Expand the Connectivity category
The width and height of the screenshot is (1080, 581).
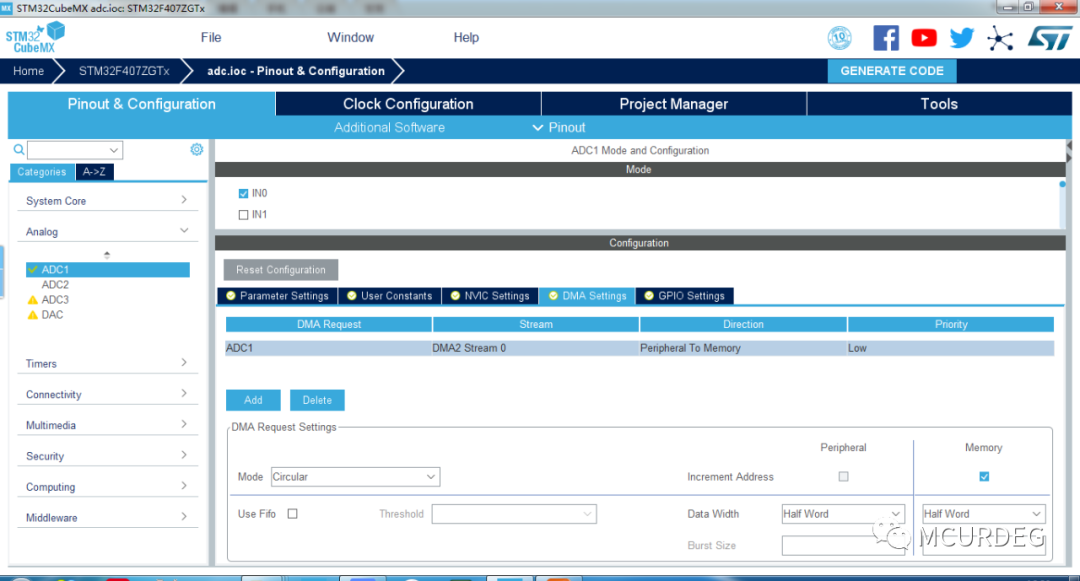107,394
